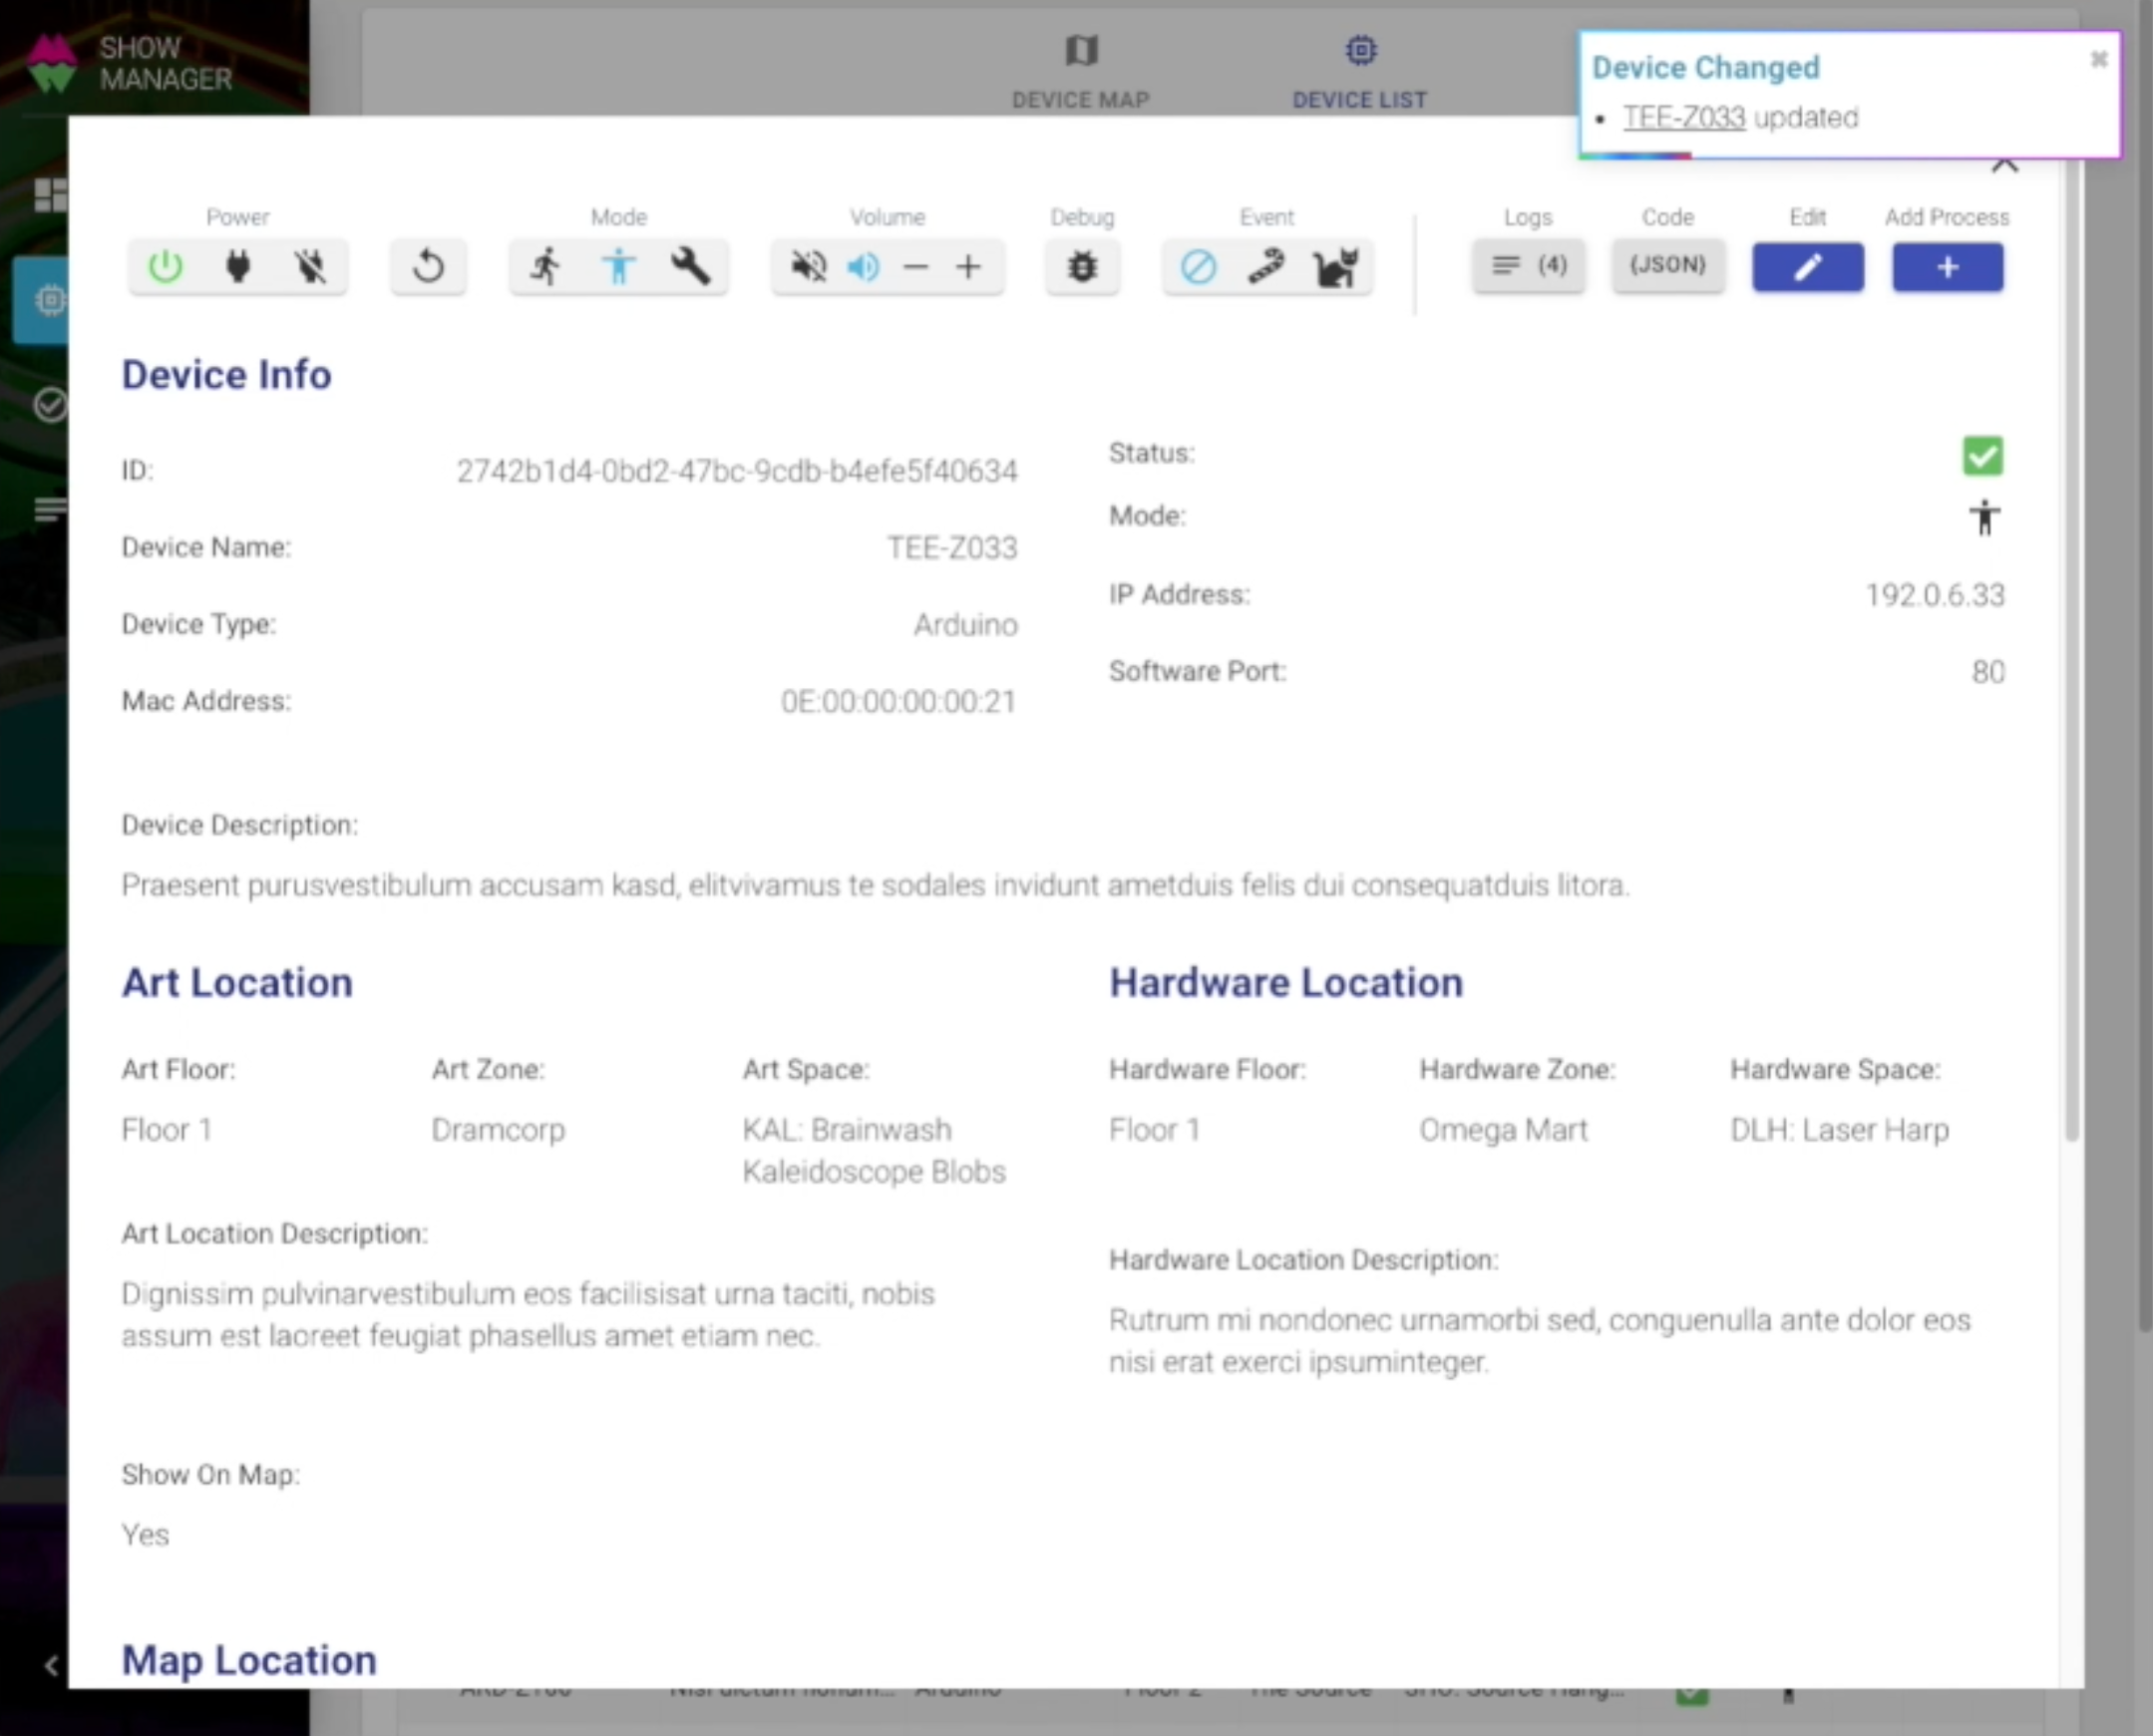Click the plug power connect icon
This screenshot has width=2153, height=1736.
[x=238, y=267]
